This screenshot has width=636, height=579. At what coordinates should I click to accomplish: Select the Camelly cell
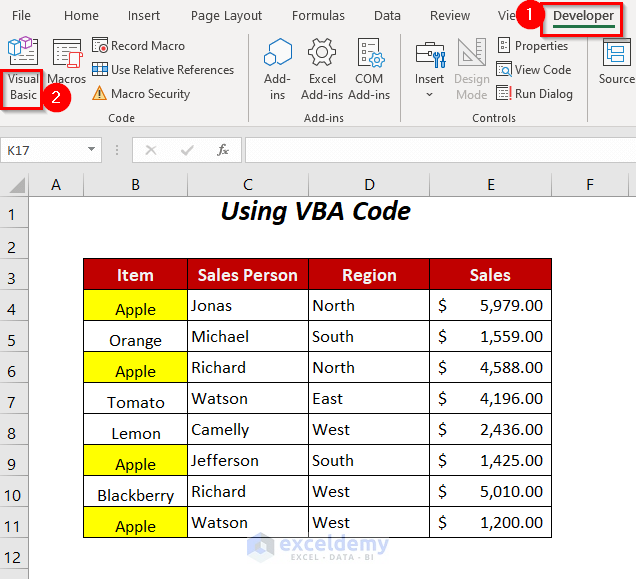(248, 429)
